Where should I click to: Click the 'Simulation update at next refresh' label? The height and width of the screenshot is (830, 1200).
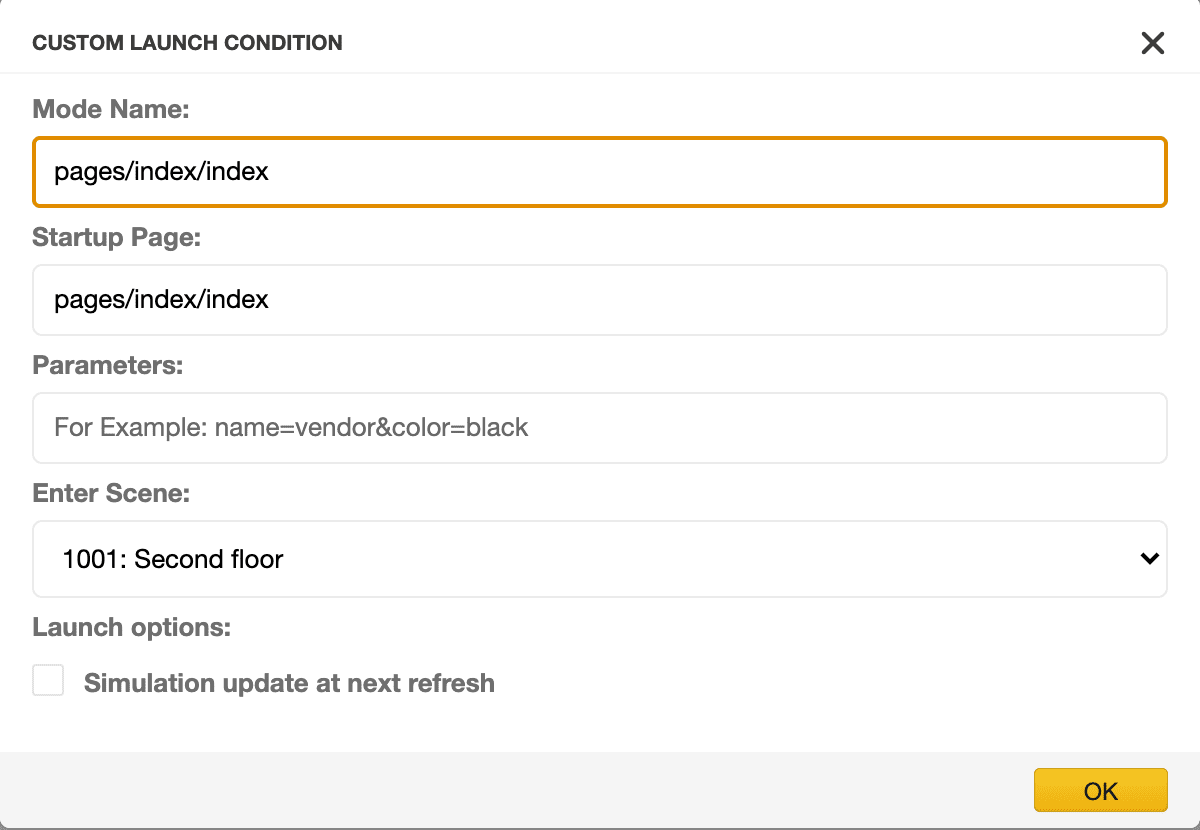pyautogui.click(x=289, y=683)
